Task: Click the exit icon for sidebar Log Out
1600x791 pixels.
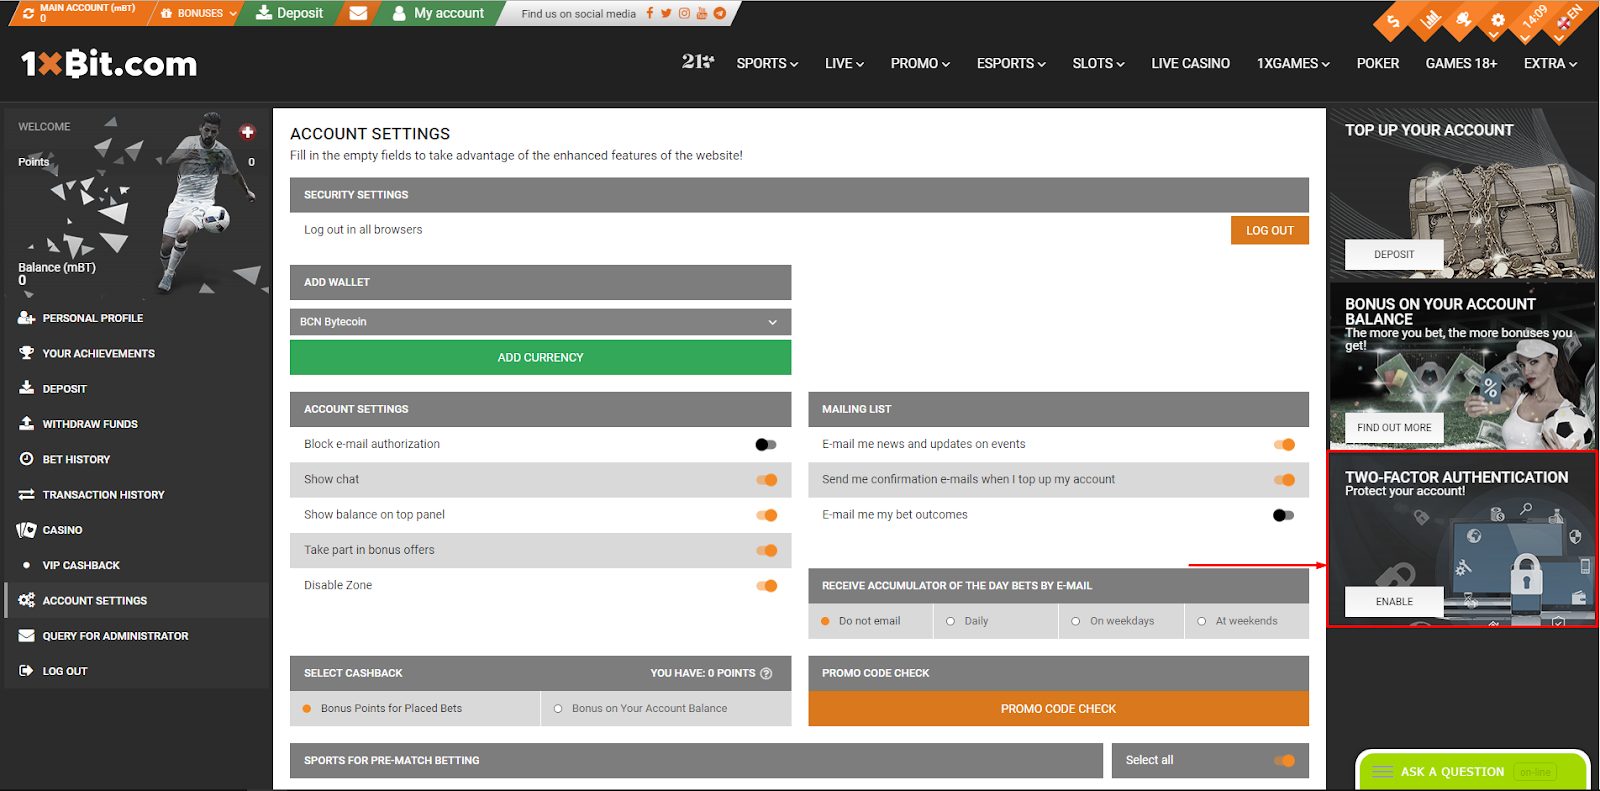Action: [x=26, y=671]
